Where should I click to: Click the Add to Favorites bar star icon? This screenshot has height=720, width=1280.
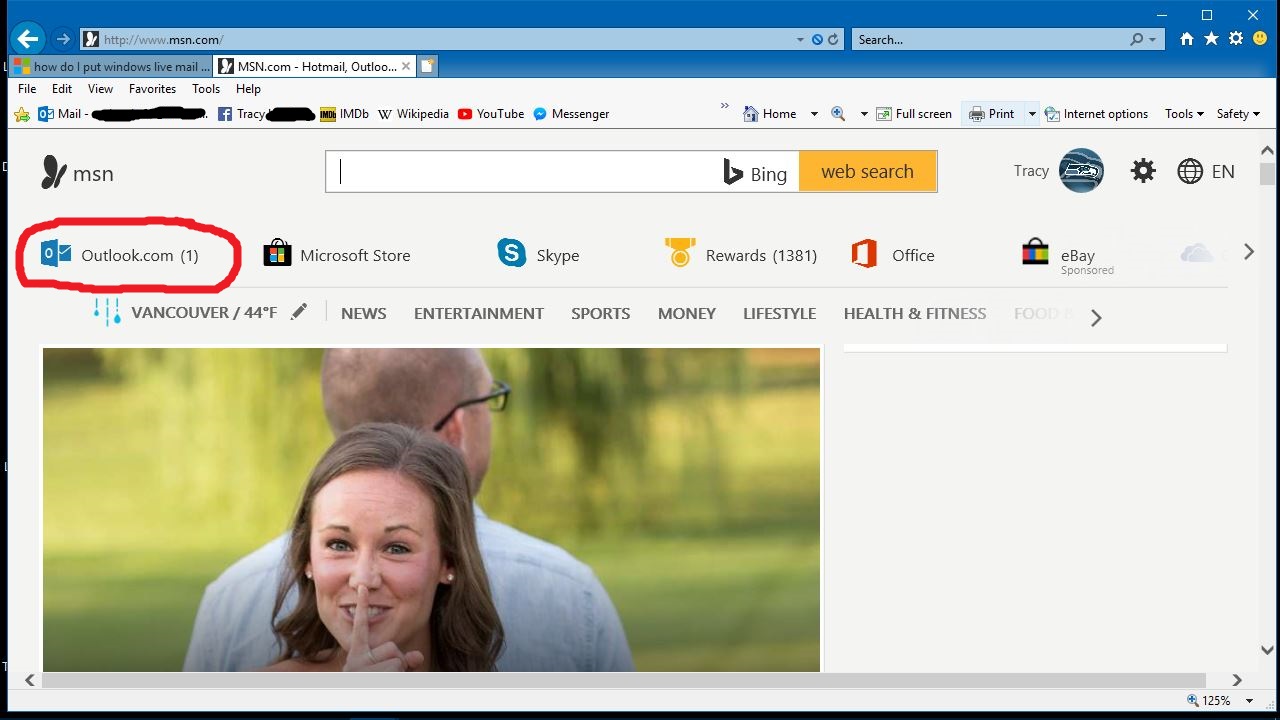click(22, 114)
